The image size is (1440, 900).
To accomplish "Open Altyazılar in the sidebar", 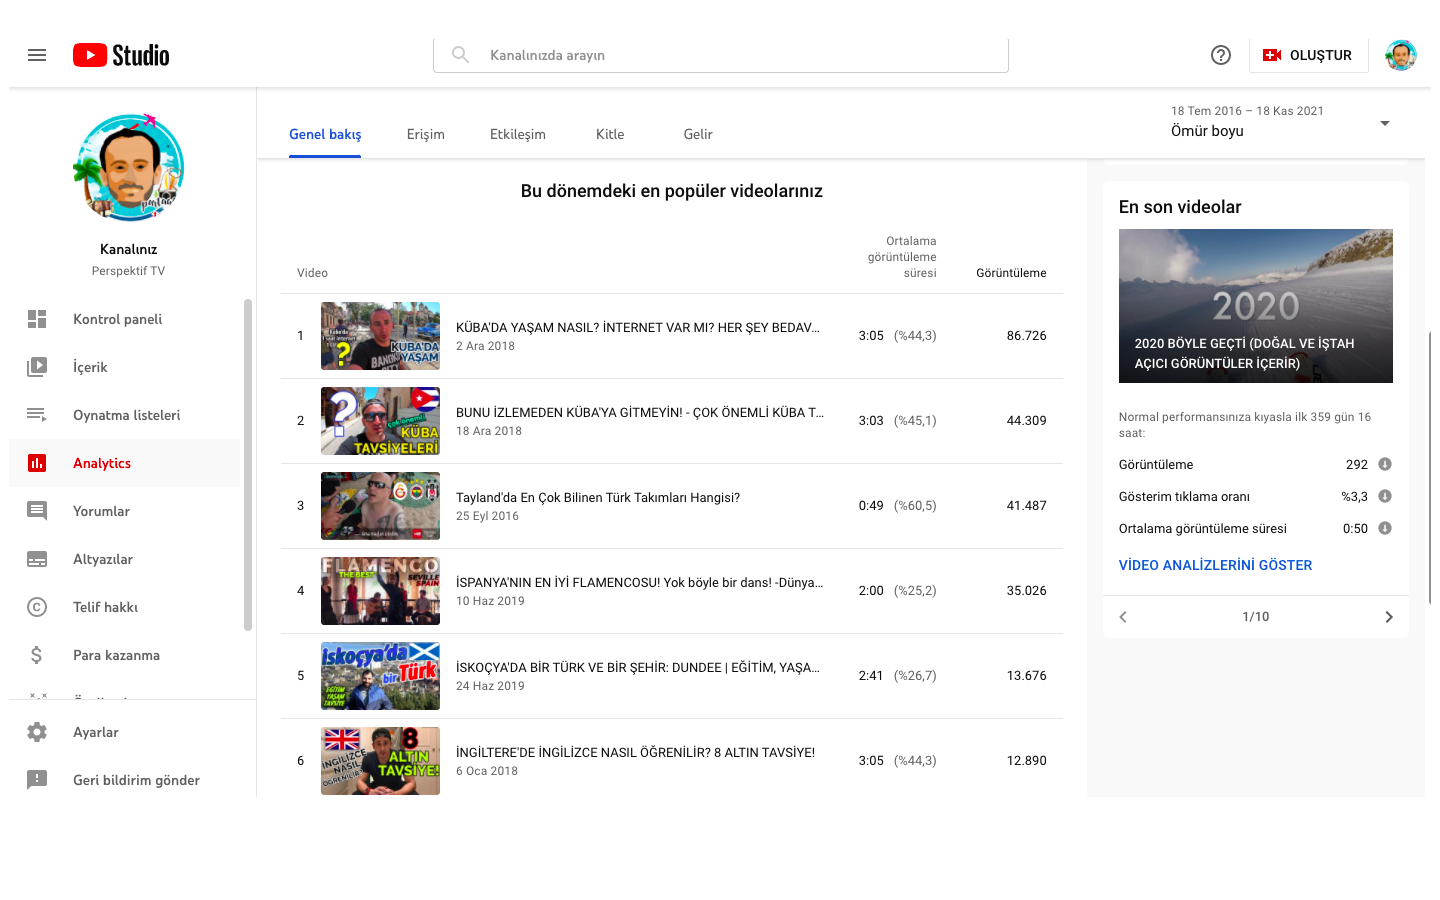I will click(125, 559).
